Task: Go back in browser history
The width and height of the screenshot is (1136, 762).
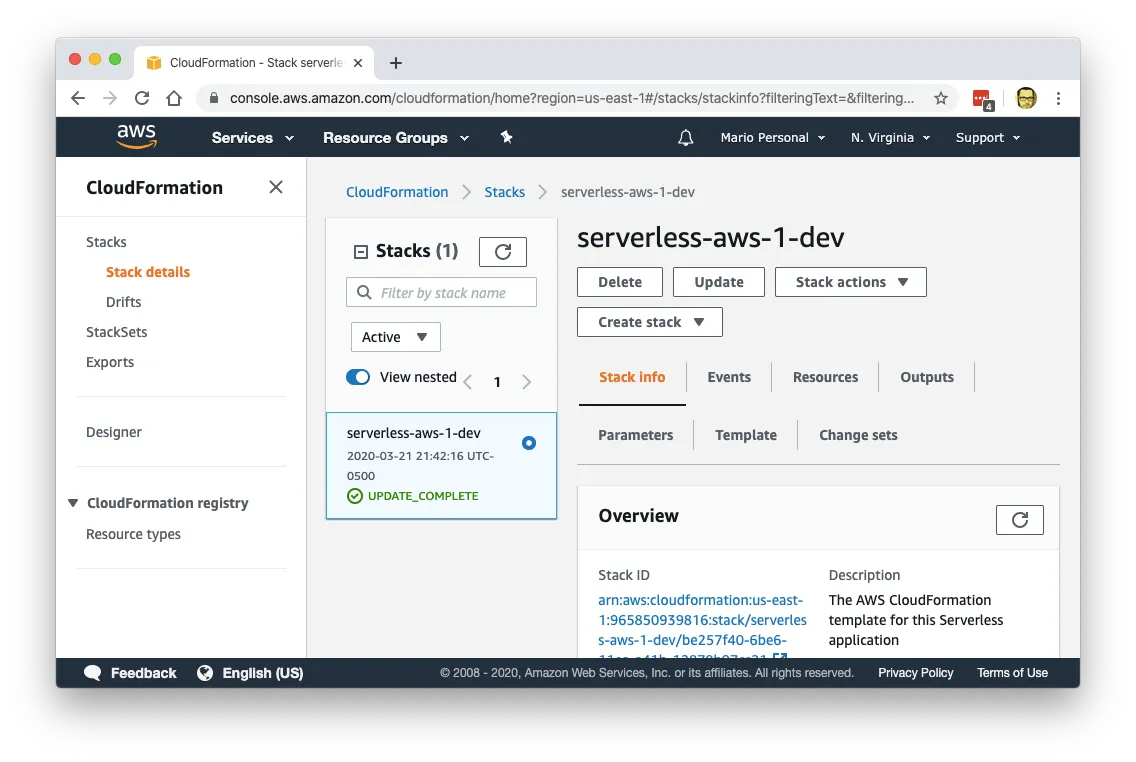Action: [78, 98]
